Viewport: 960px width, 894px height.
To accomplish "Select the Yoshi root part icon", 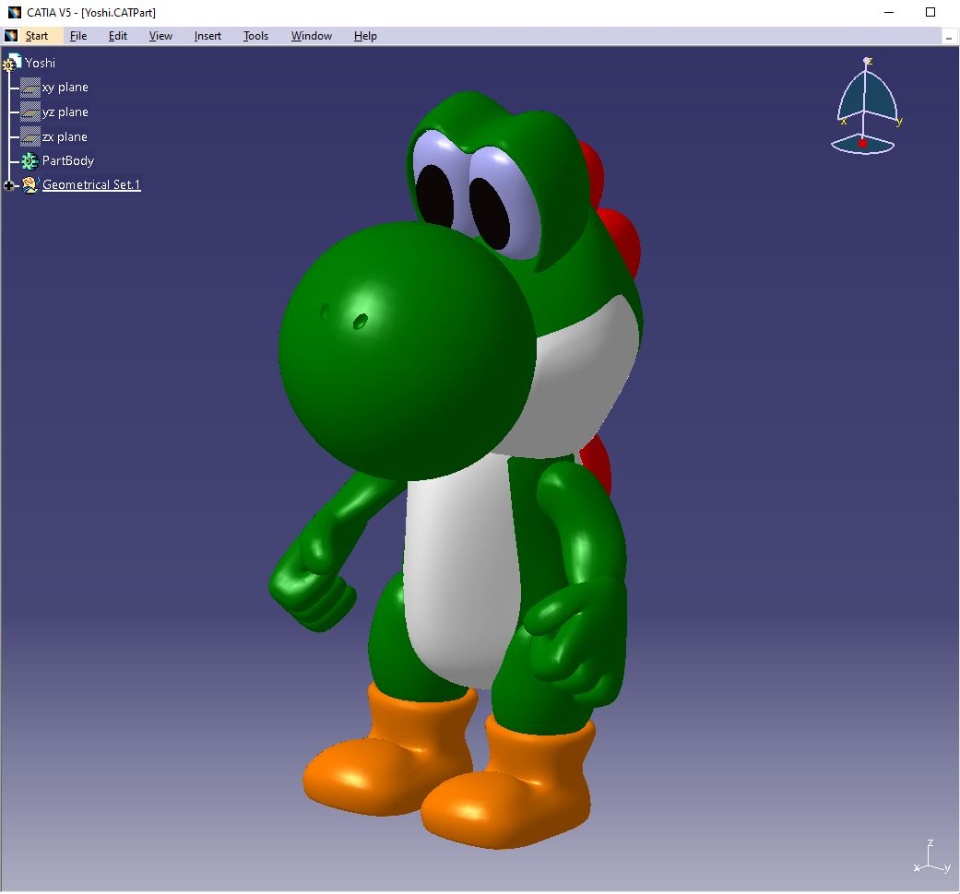I will pyautogui.click(x=12, y=62).
